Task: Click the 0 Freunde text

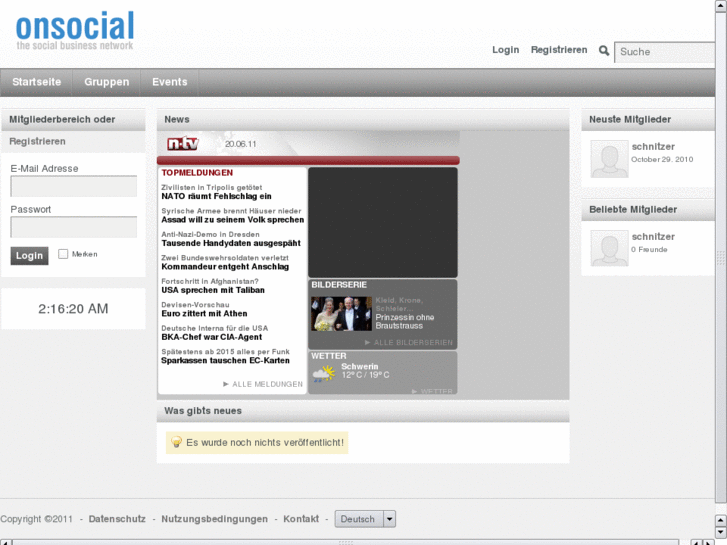Action: (649, 250)
